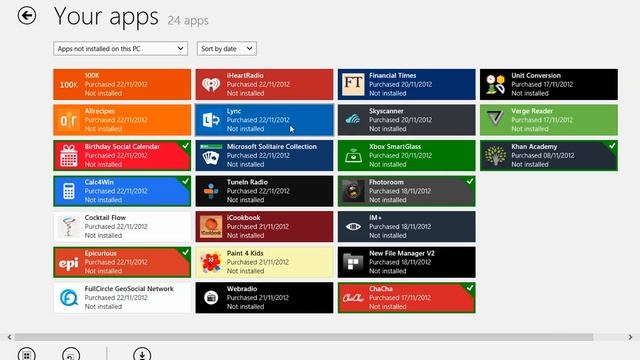Click the 'Cocktail Flow' app name
Image resolution: width=640 pixels, height=360 pixels.
[105, 218]
